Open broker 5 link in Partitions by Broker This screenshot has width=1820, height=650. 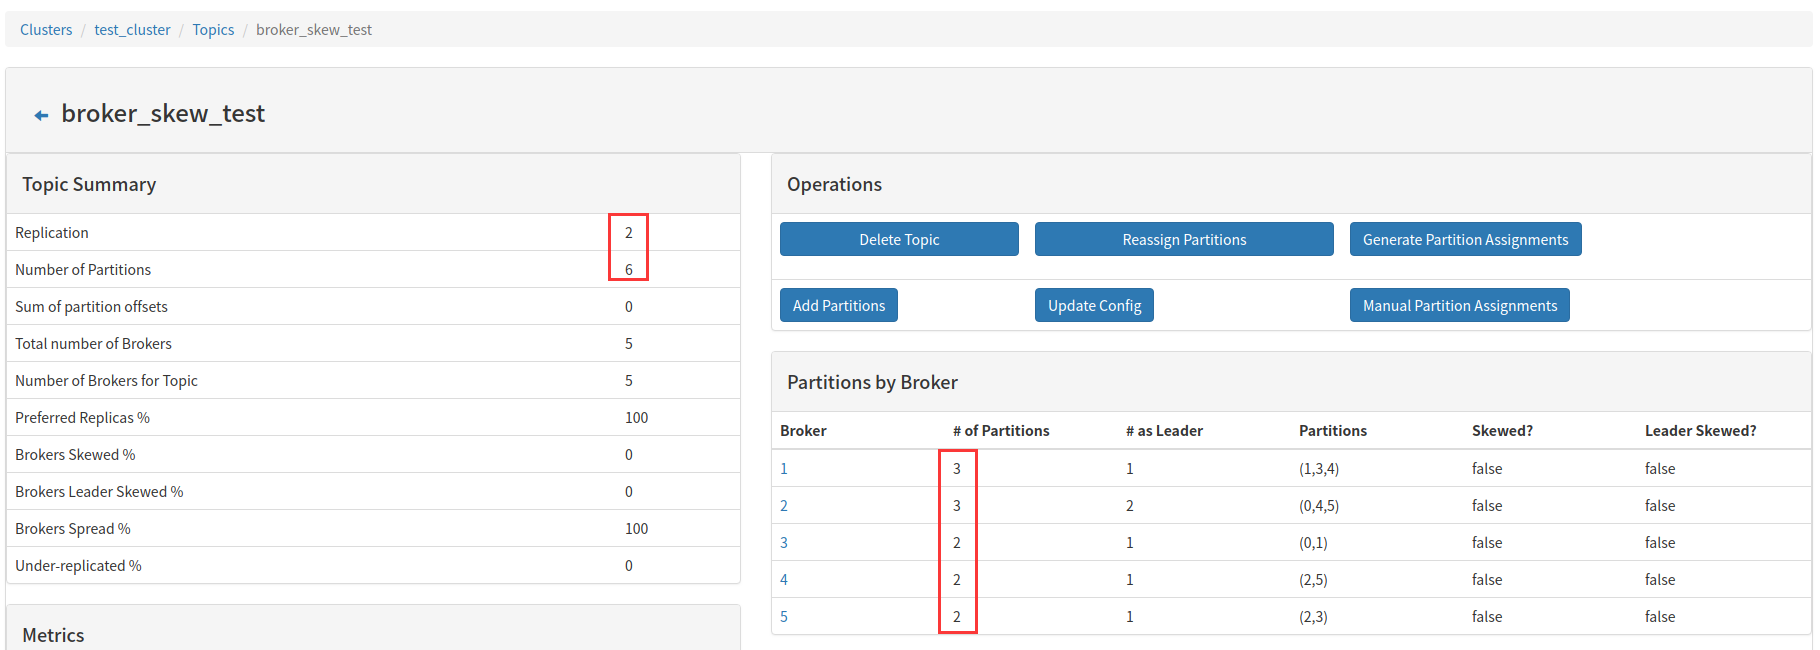(784, 616)
